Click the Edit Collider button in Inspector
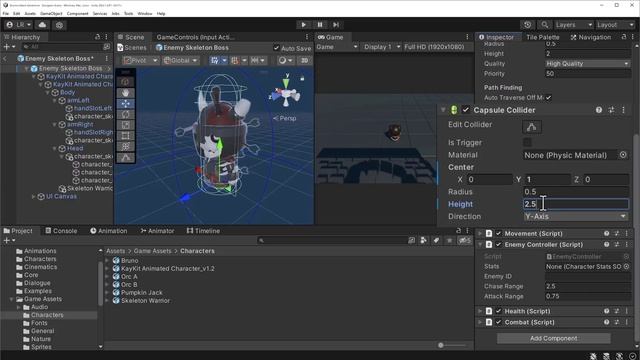Viewport: 640px width, 360px height. tap(532, 127)
